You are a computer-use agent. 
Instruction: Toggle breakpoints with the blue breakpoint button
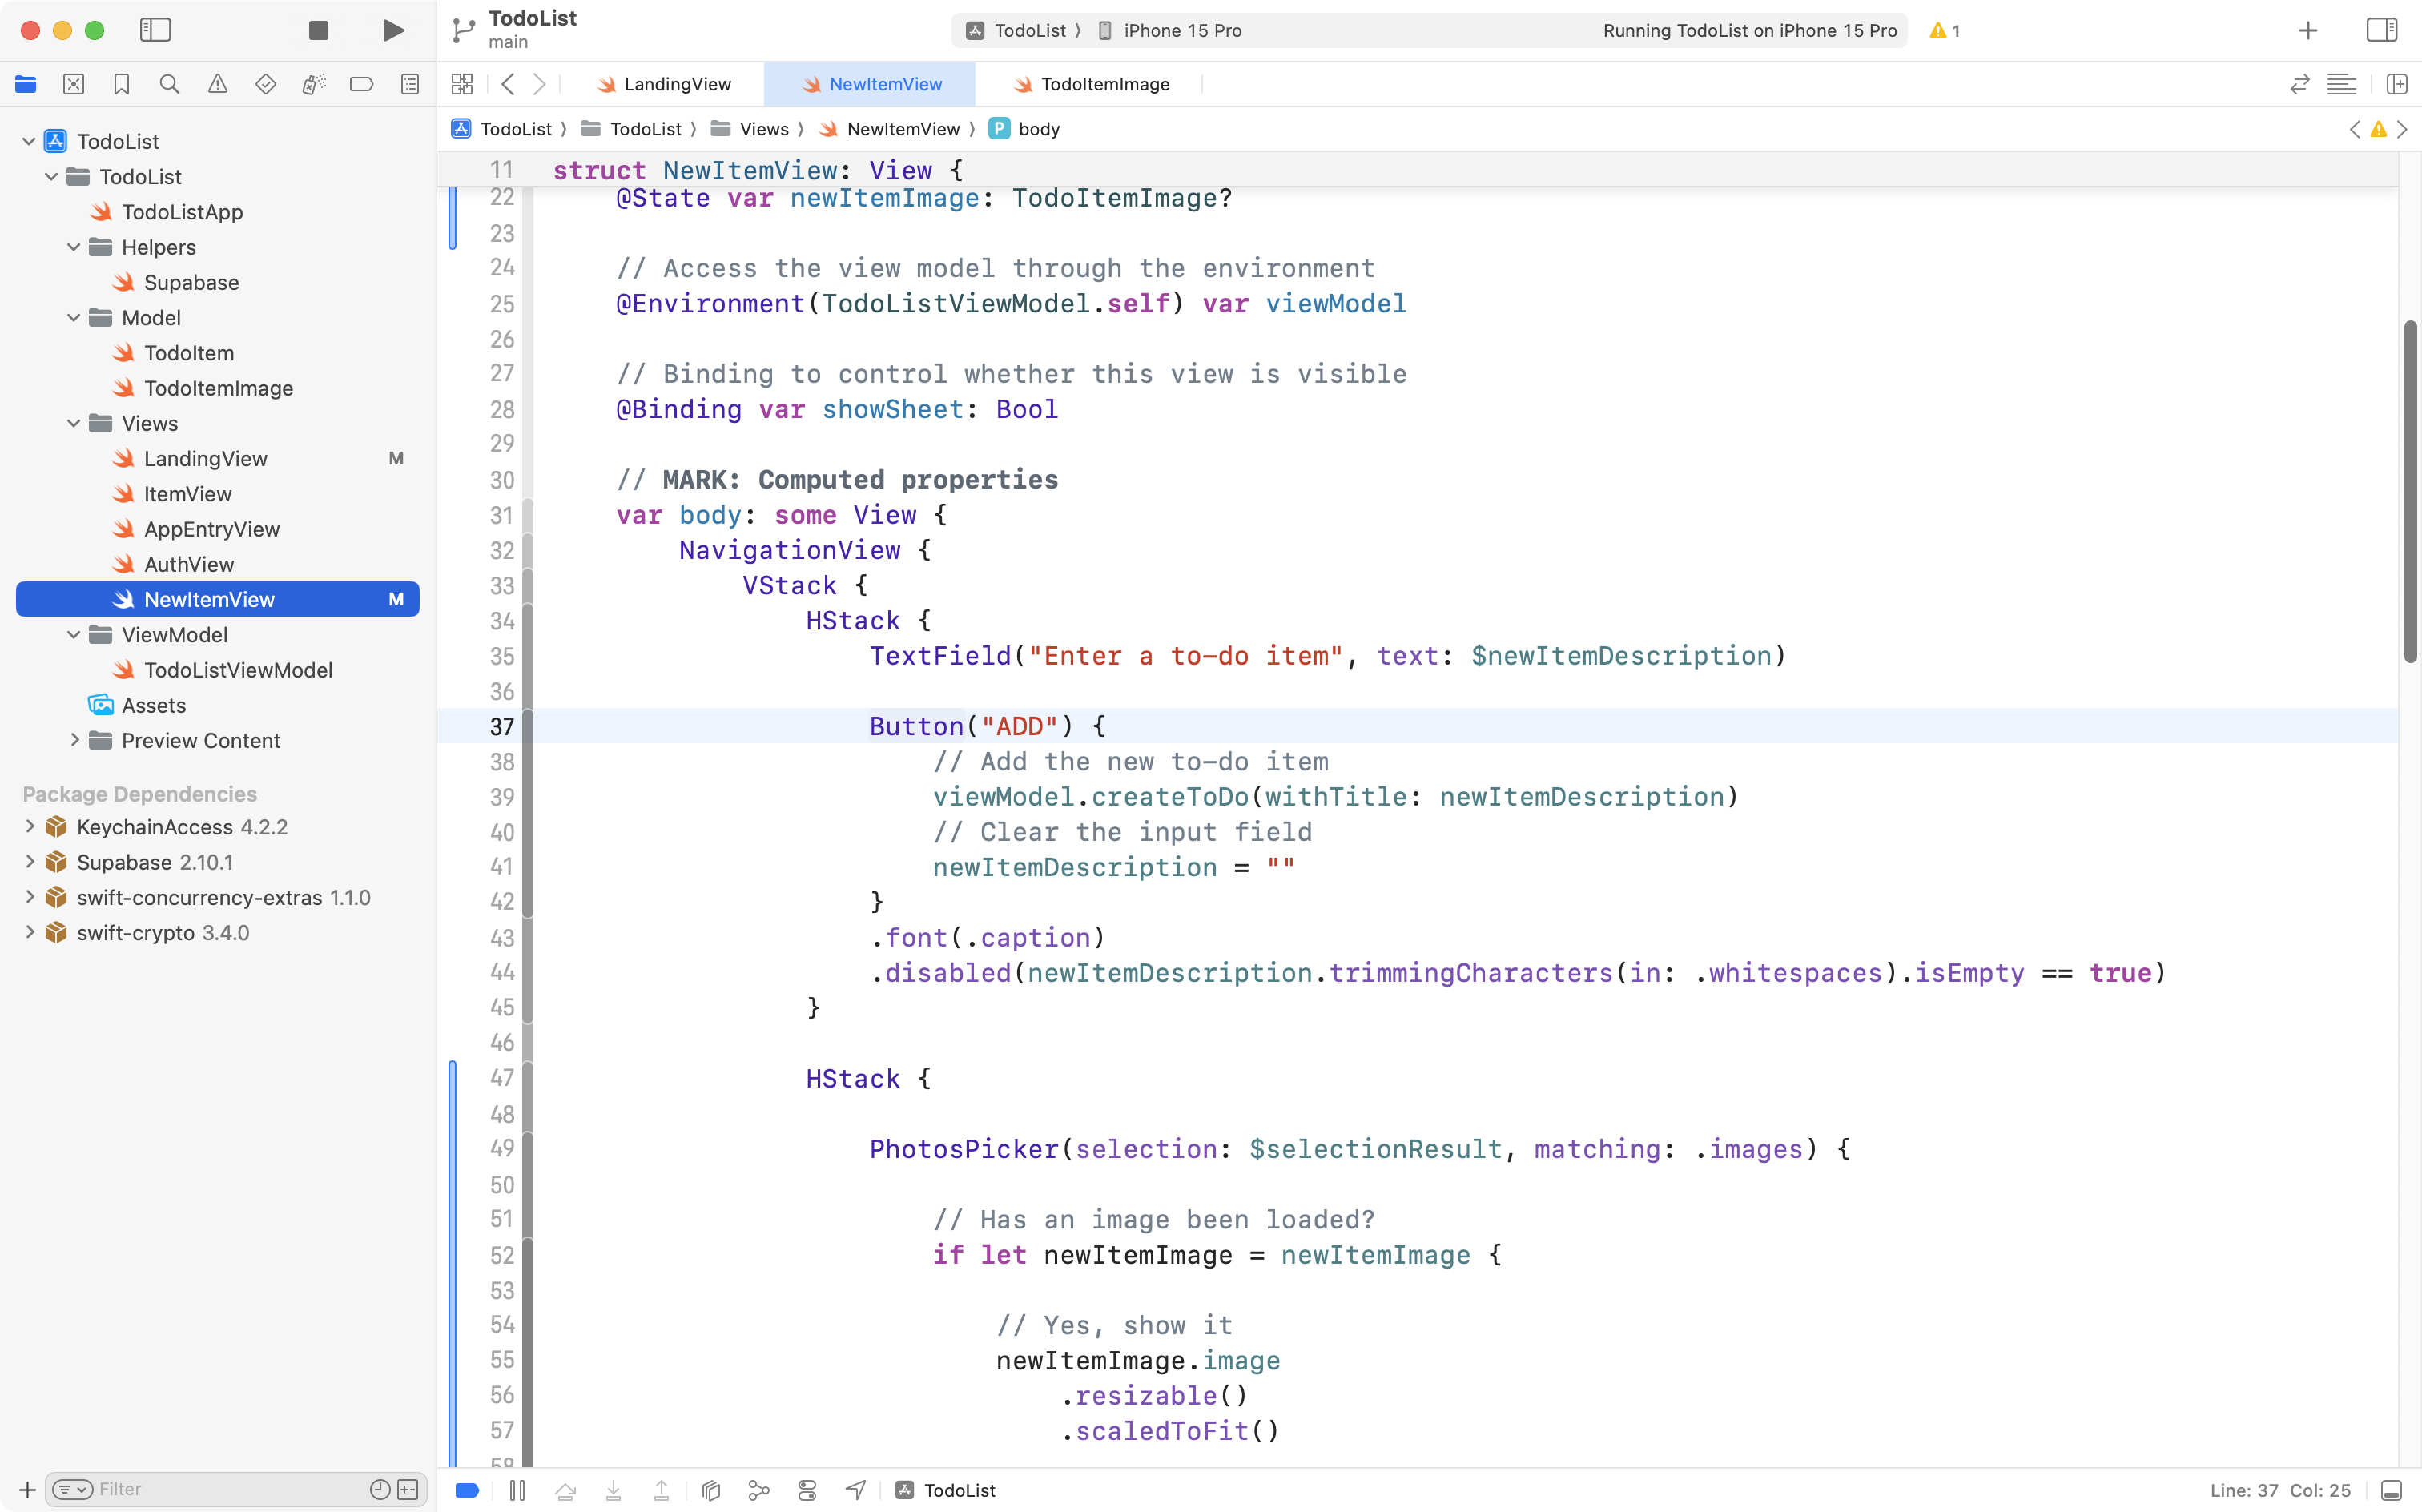(x=467, y=1490)
